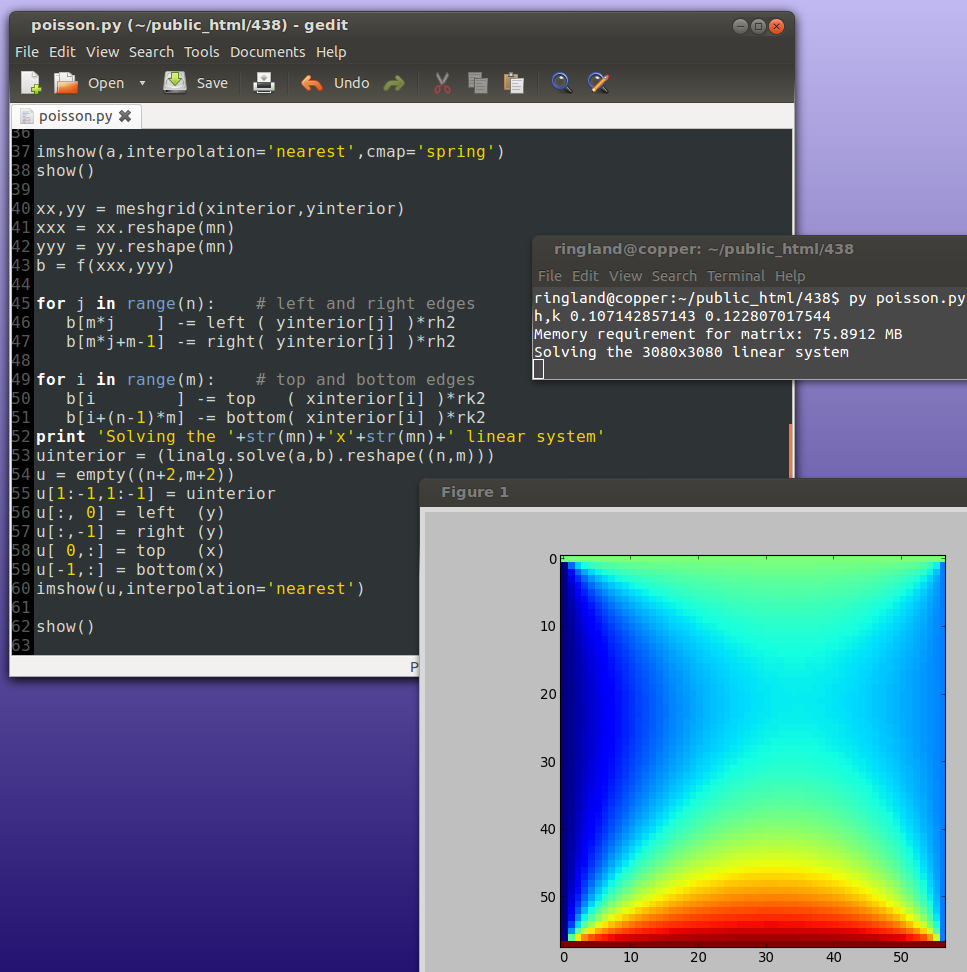Open gedit Edit menu
The height and width of the screenshot is (972, 967).
pyautogui.click(x=62, y=52)
